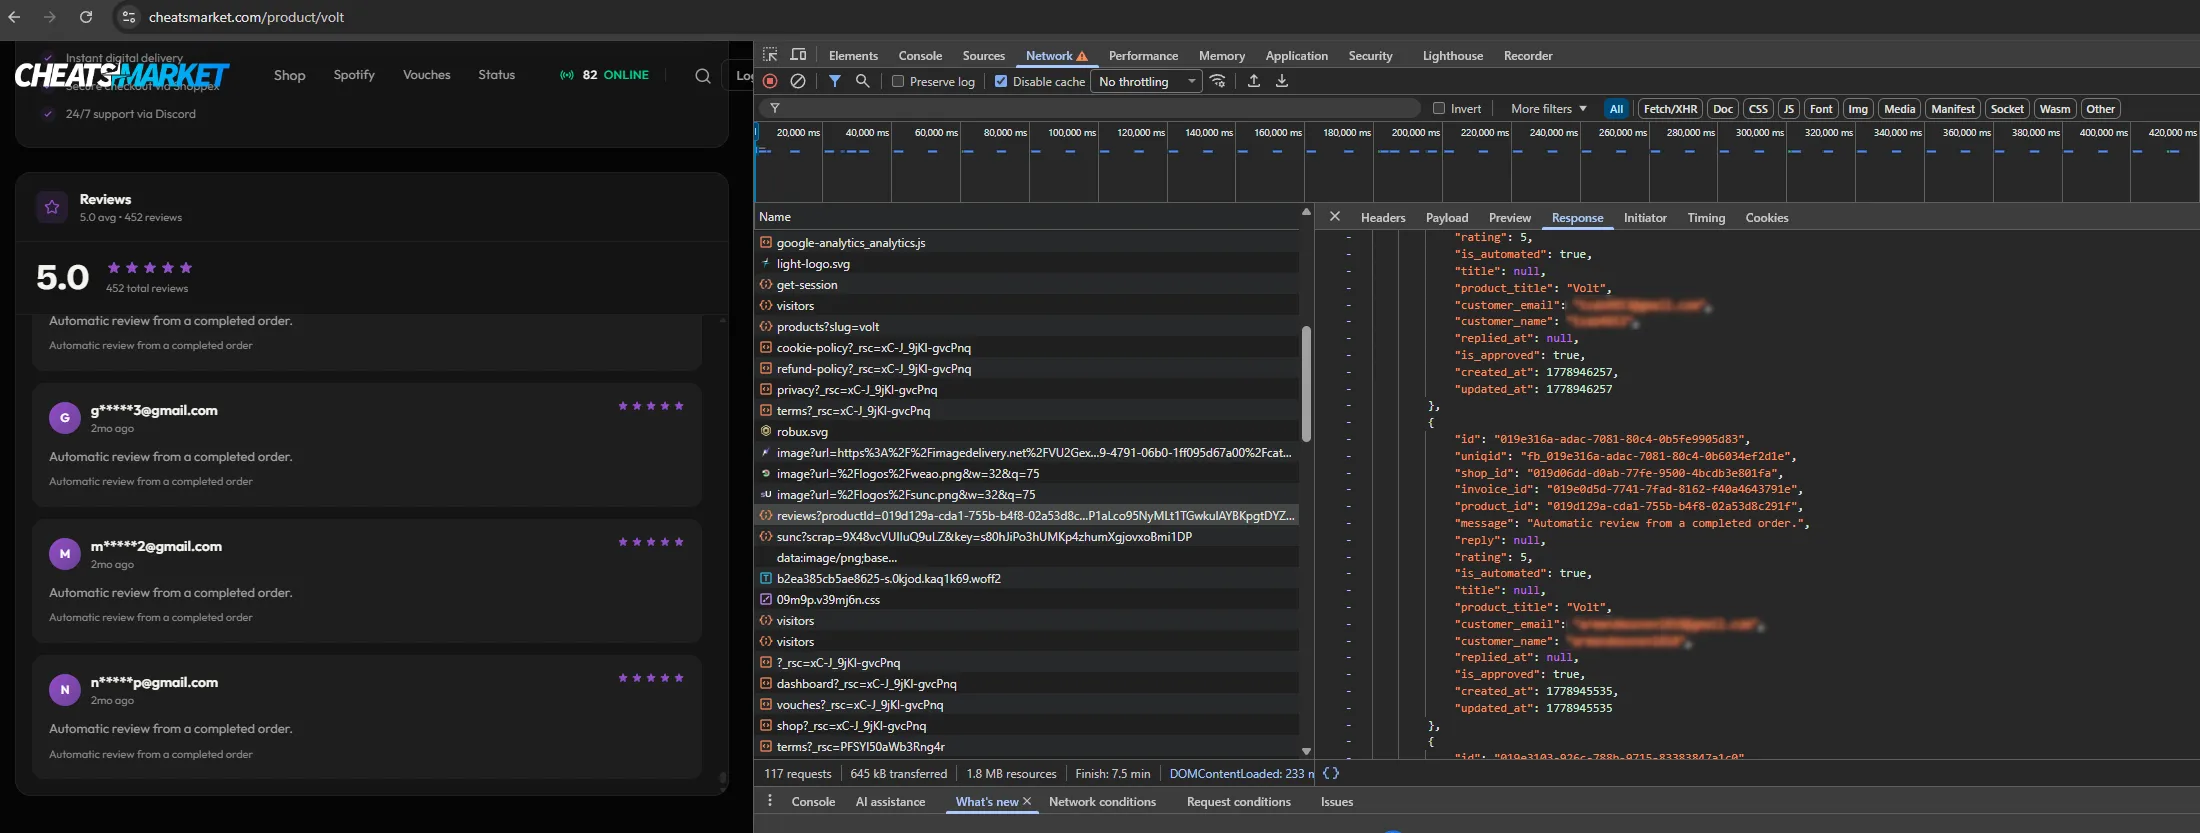Click the 160,000 ms timeline marker
The height and width of the screenshot is (833, 2200).
click(x=1276, y=132)
